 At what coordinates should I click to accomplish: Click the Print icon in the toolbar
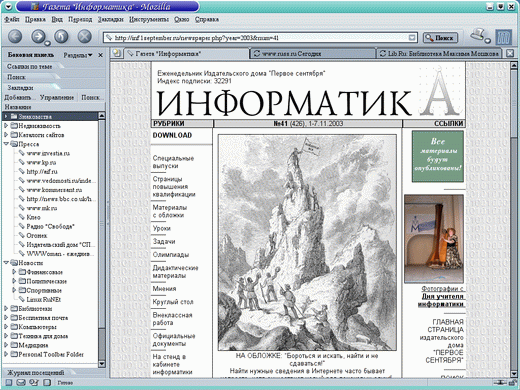pyautogui.click(x=479, y=35)
